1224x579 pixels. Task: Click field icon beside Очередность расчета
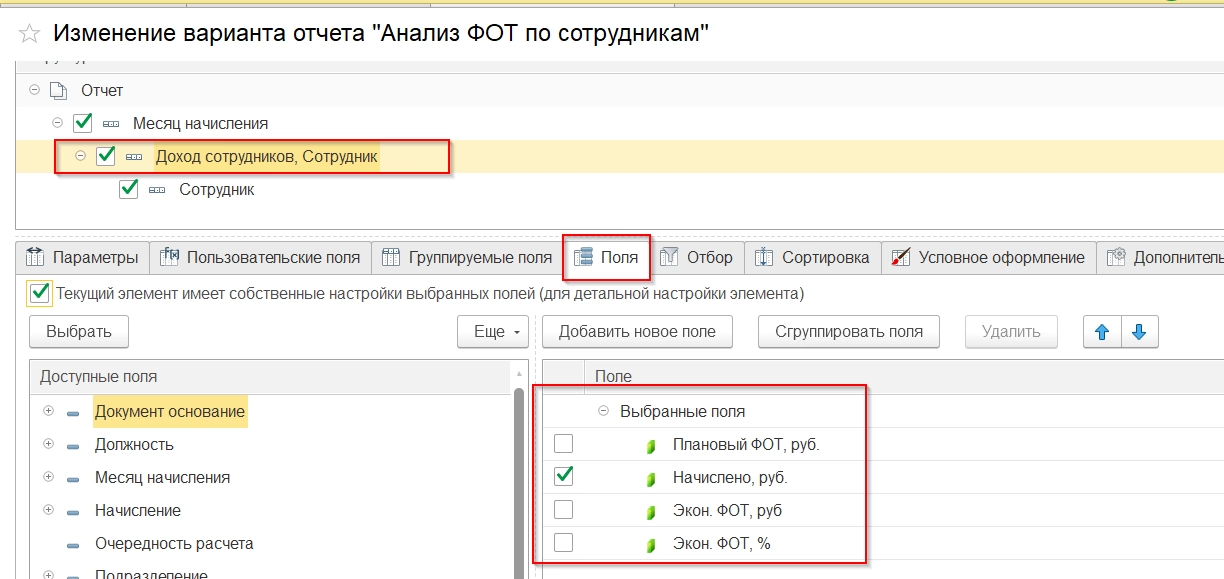73,545
